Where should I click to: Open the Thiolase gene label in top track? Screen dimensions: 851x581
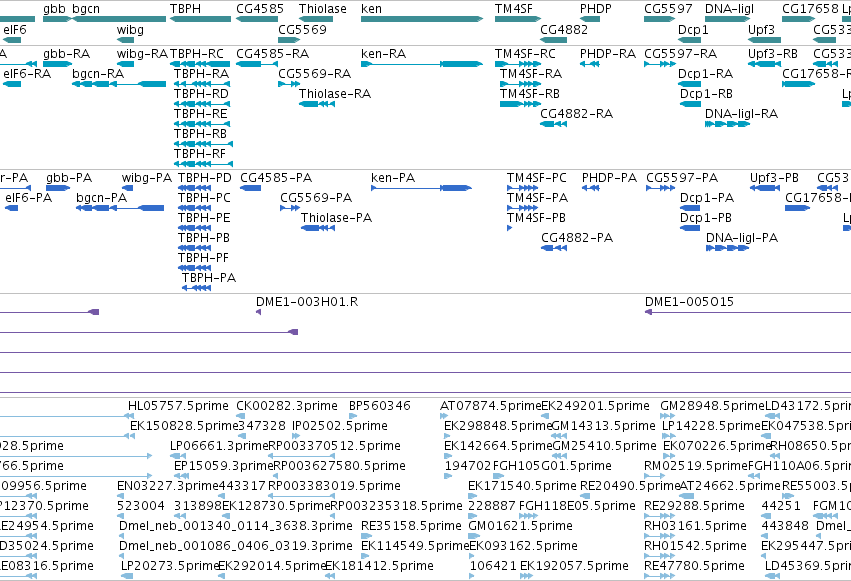[x=322, y=9]
